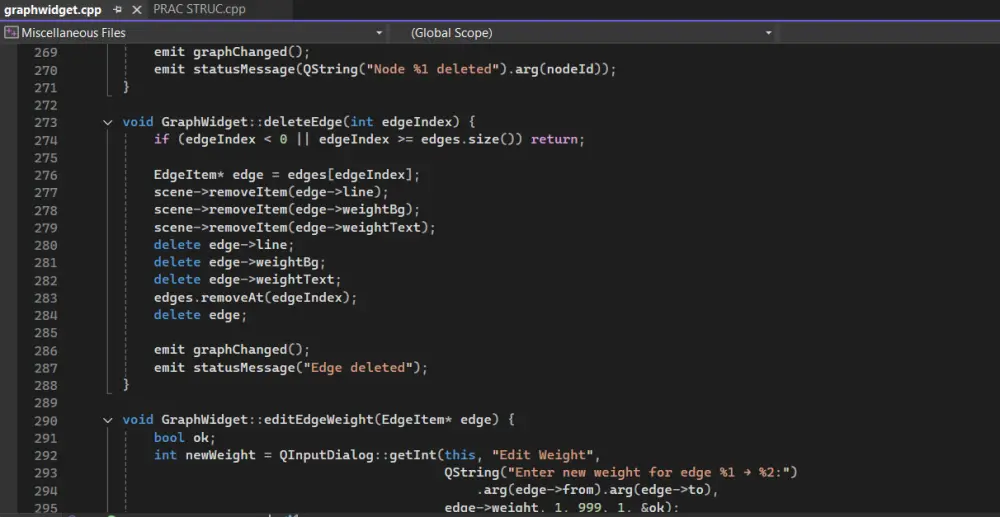The image size is (1000, 517).
Task: Click 'emit graphChanged();' on line 286
Action: tap(232, 350)
